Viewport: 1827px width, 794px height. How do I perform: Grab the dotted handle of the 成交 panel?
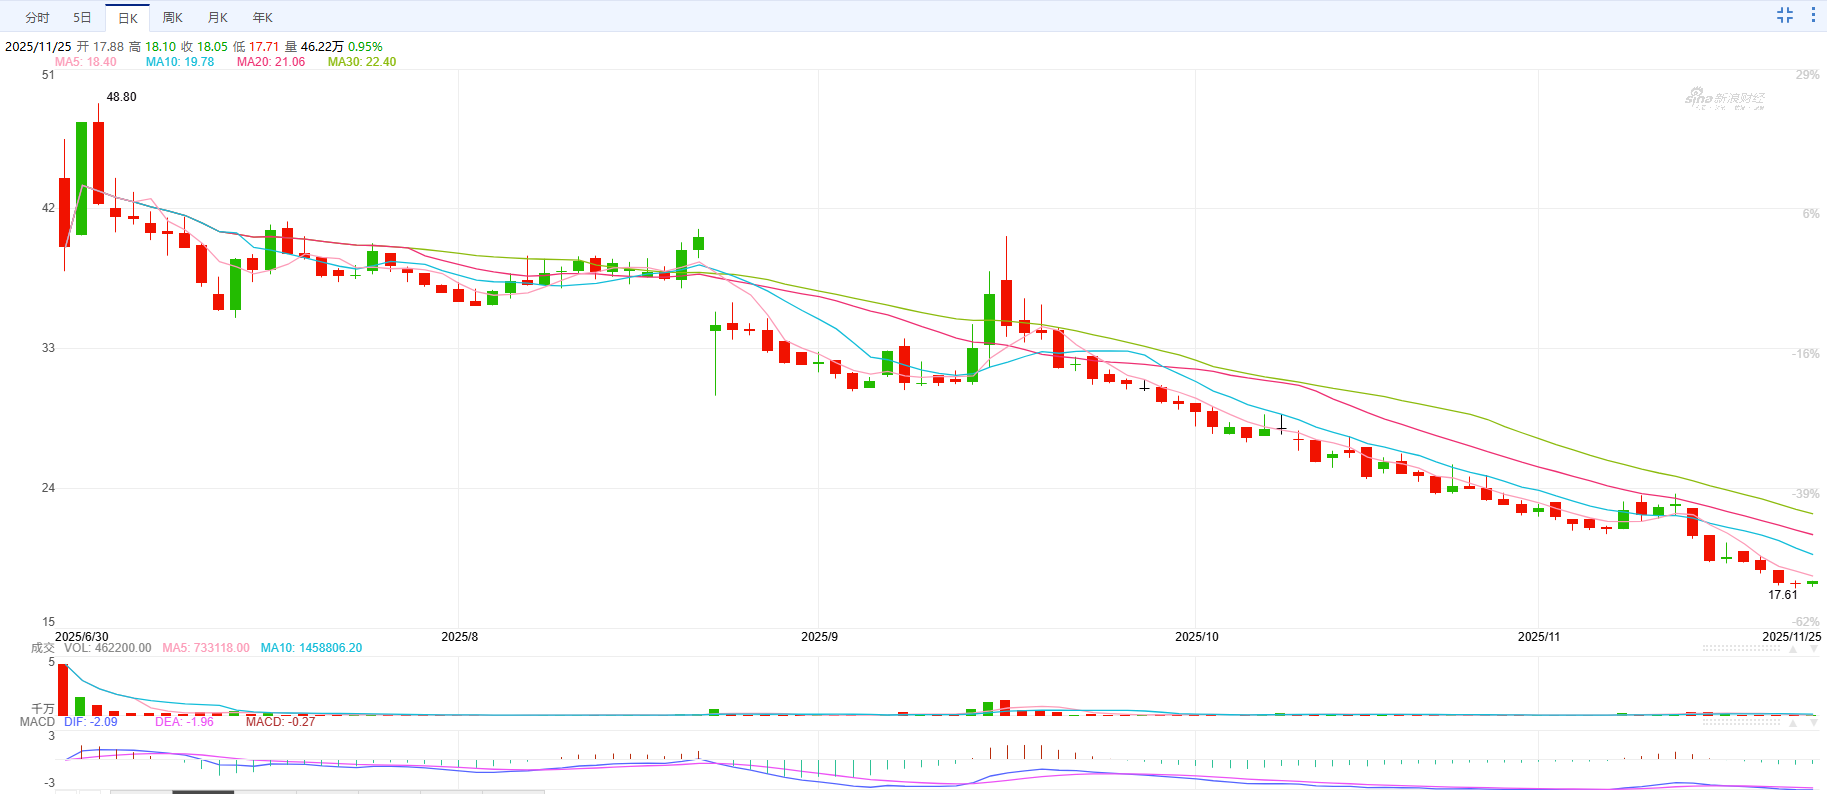(1741, 649)
